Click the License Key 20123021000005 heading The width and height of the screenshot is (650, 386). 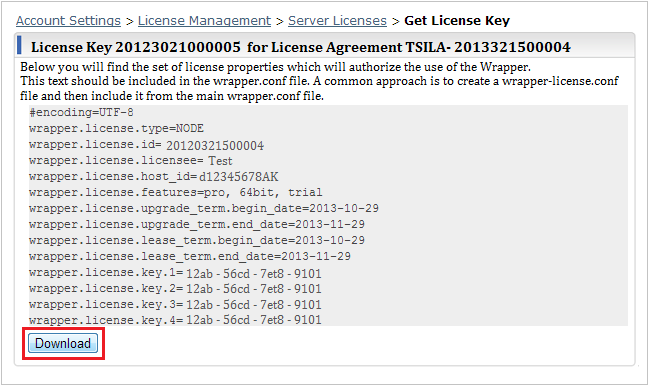[x=301, y=47]
